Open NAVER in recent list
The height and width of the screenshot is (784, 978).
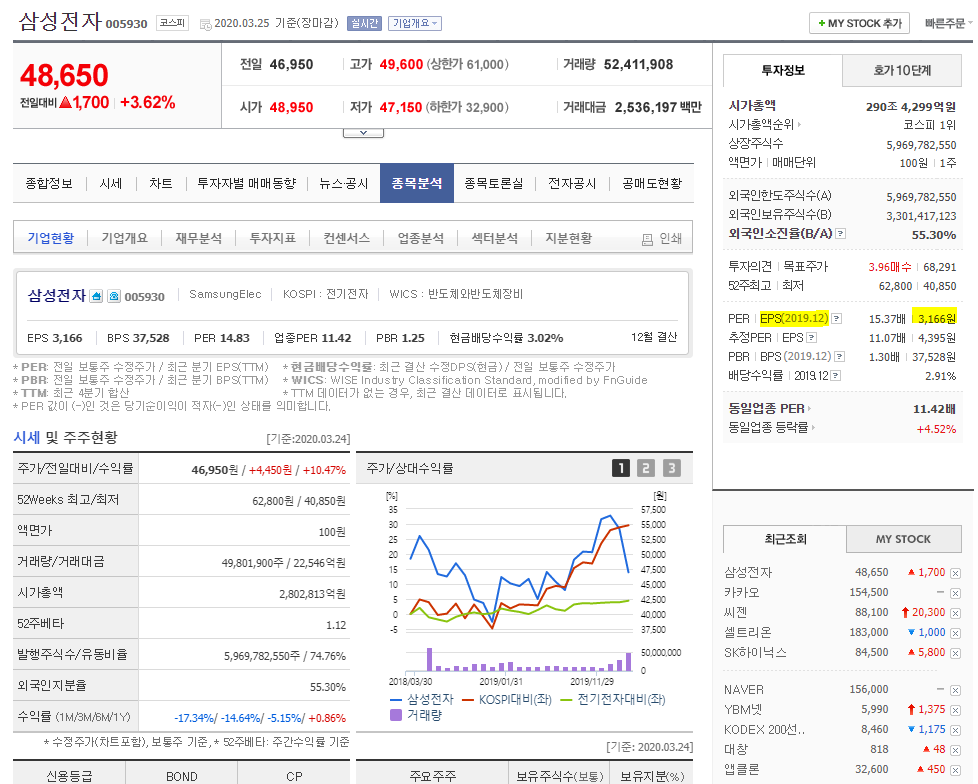[743, 690]
